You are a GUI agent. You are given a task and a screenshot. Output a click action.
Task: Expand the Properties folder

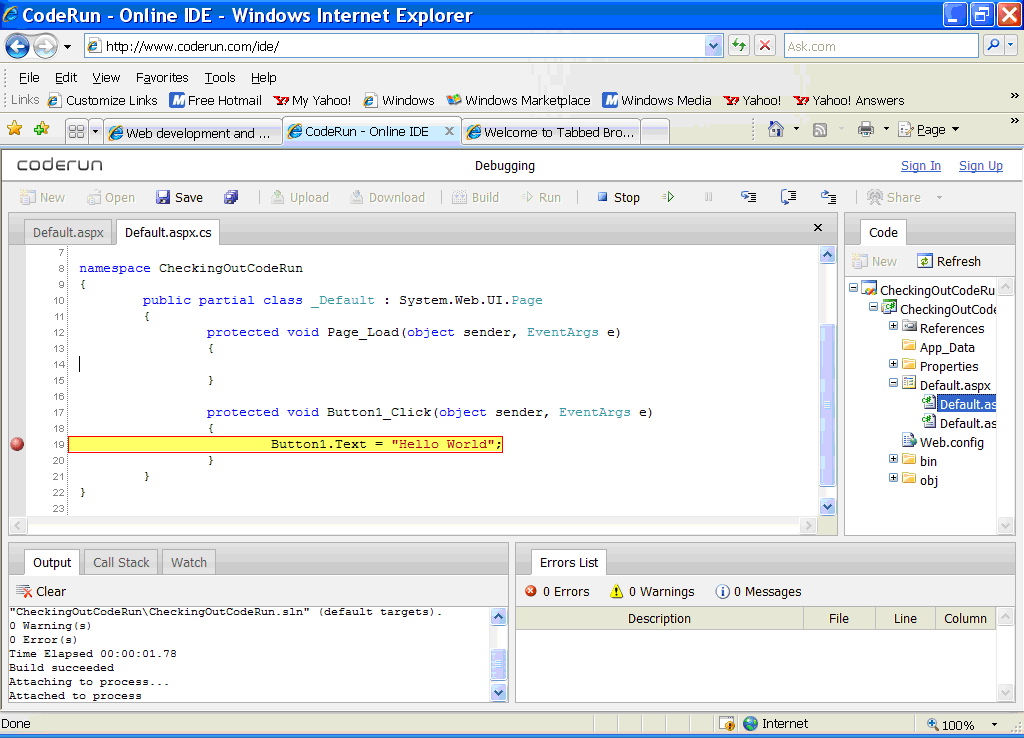click(893, 363)
